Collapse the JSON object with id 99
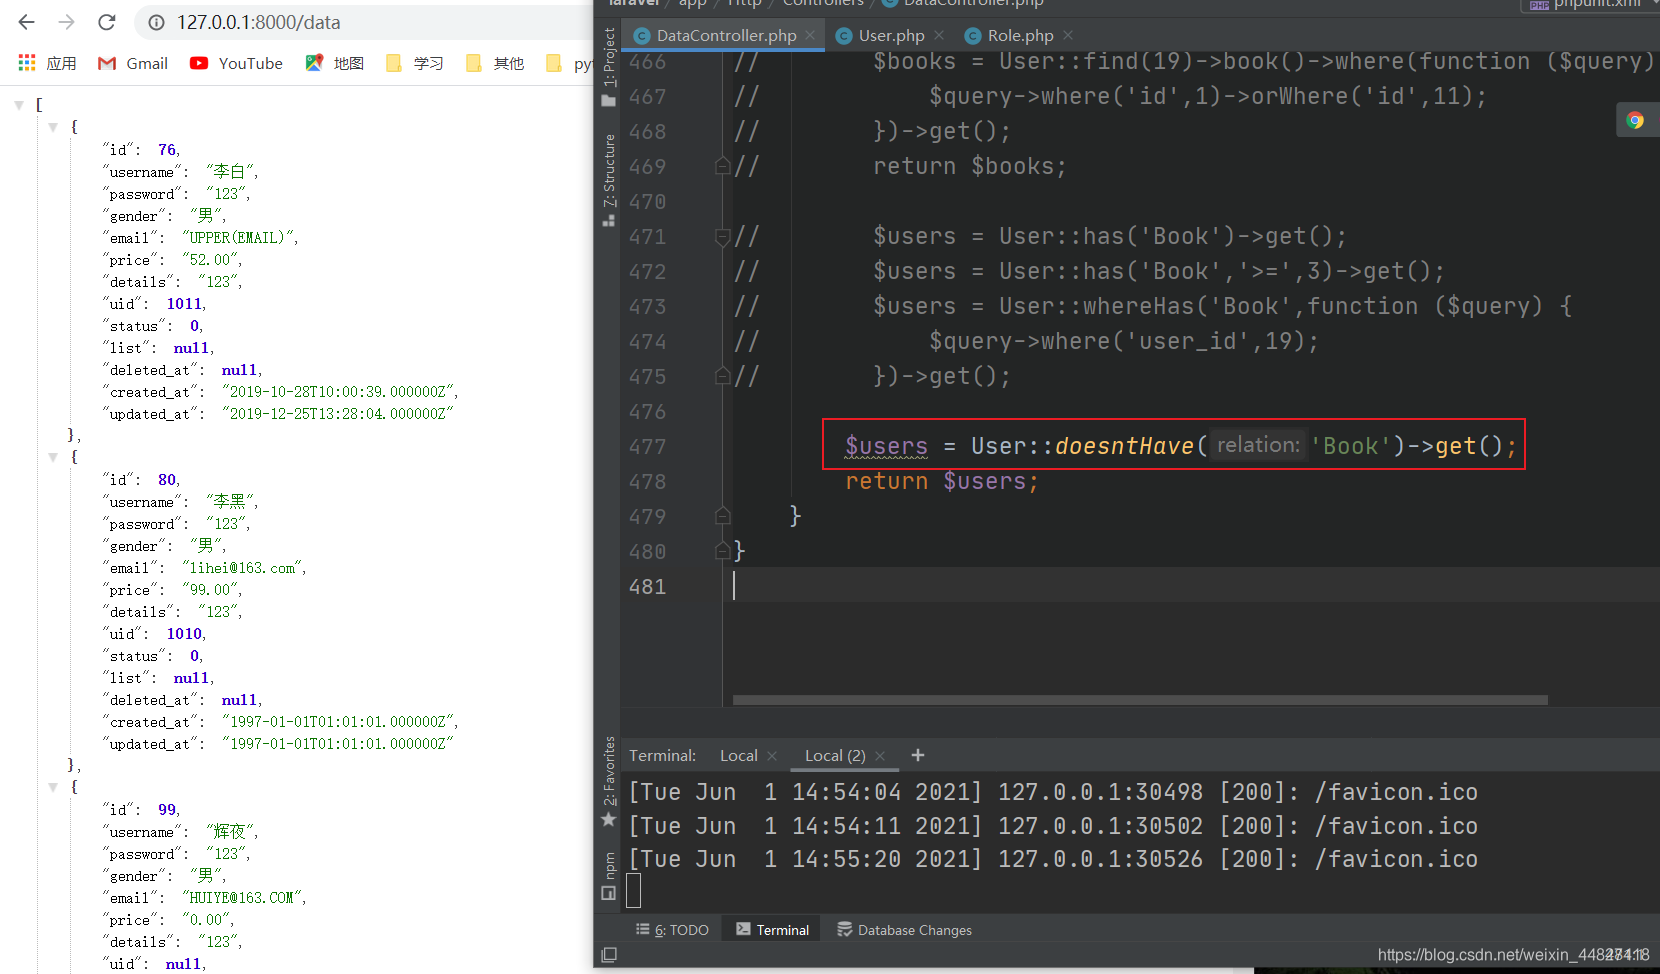This screenshot has width=1660, height=974. (x=53, y=787)
